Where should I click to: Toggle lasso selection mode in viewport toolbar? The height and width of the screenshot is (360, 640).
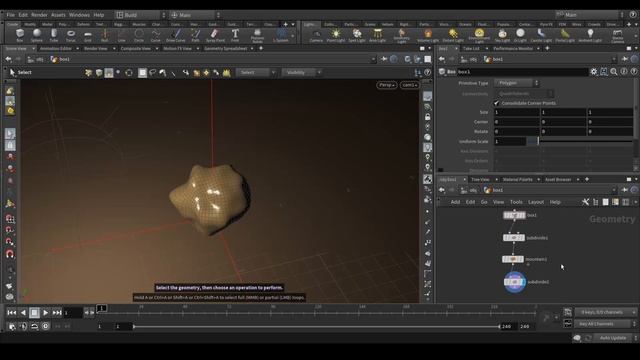tap(153, 73)
